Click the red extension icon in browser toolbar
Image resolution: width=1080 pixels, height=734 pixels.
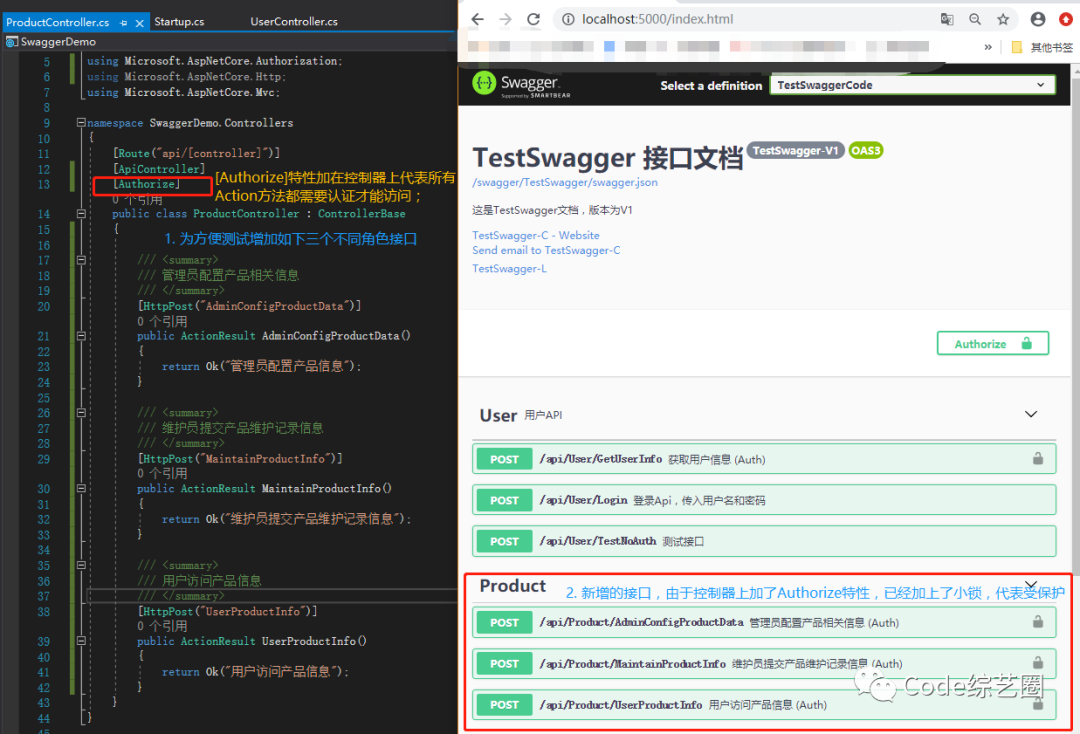tap(1066, 19)
